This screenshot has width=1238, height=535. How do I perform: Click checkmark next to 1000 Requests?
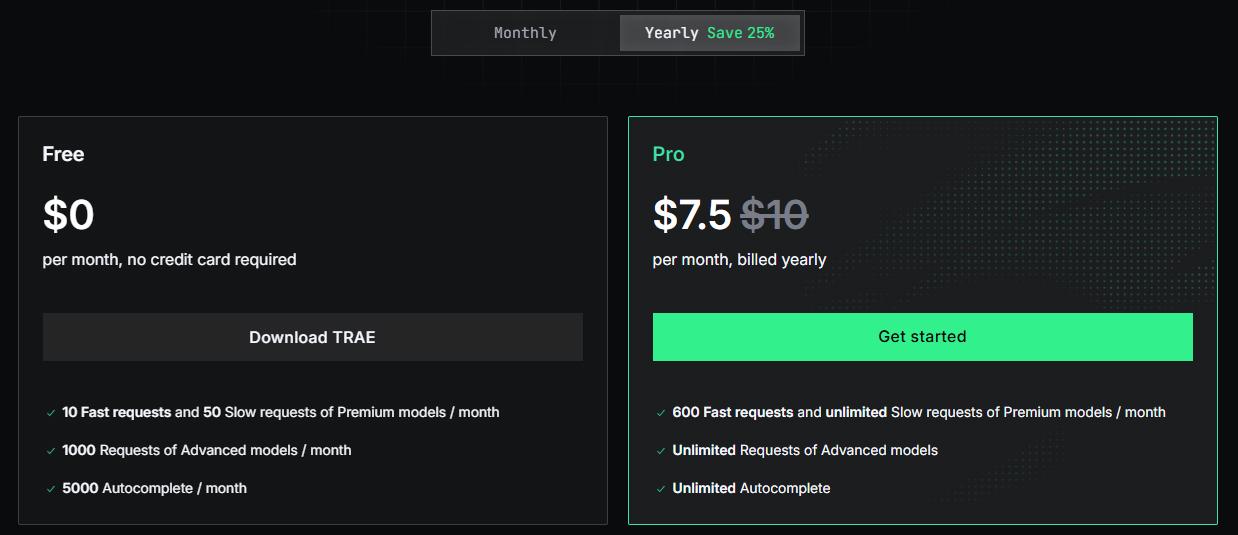tap(51, 451)
